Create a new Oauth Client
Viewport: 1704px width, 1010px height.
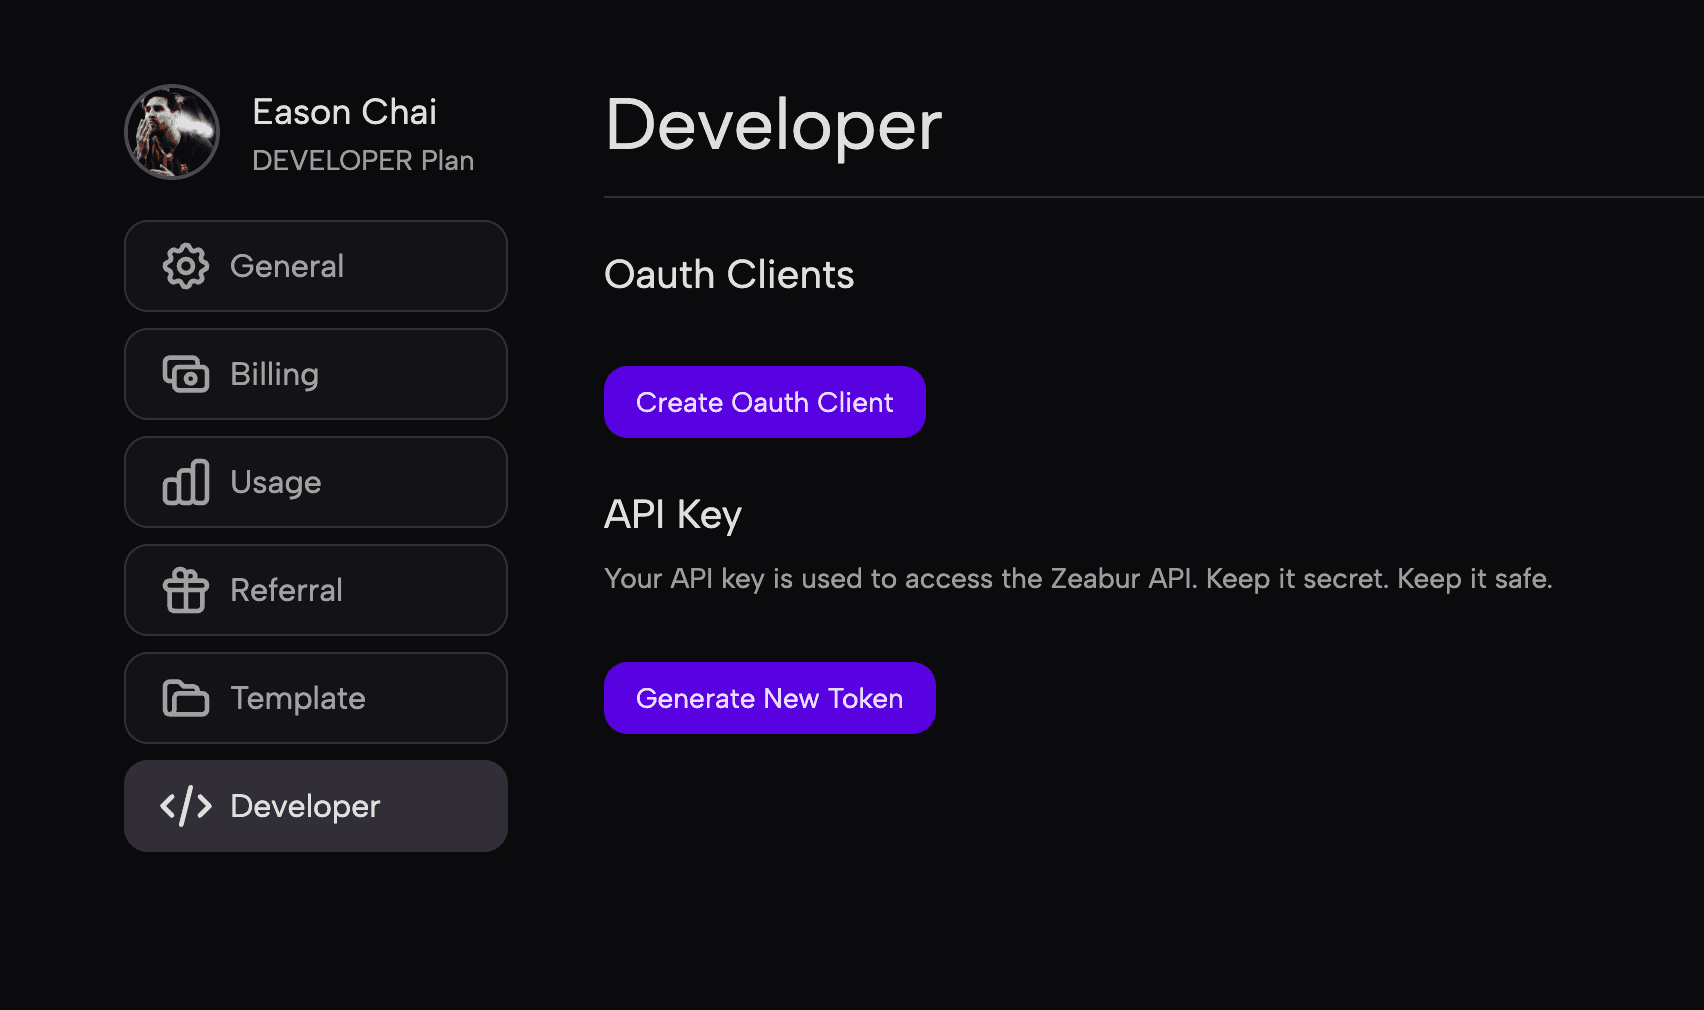click(x=765, y=402)
